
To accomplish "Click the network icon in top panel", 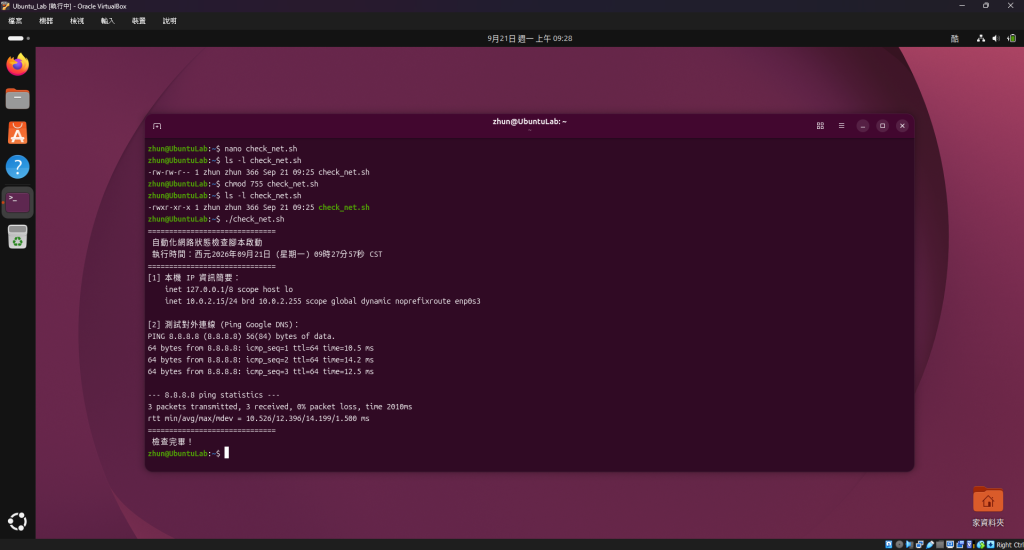I will click(x=981, y=39).
